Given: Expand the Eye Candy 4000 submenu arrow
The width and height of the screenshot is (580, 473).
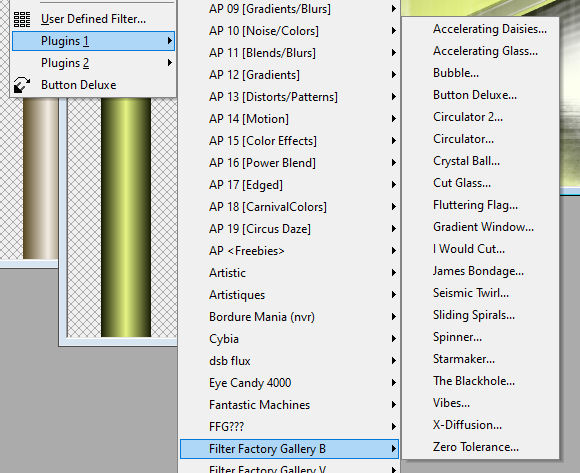Looking at the screenshot, I should click(394, 383).
